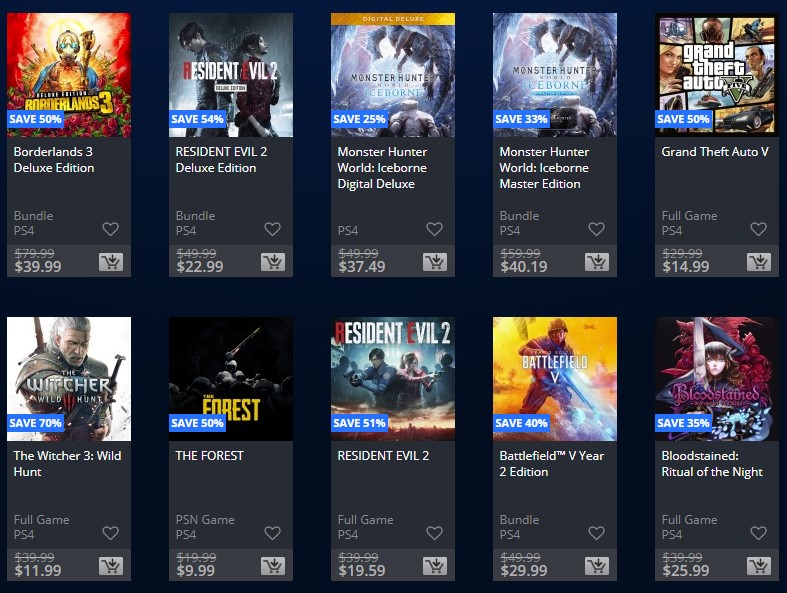The width and height of the screenshot is (787, 593).
Task: Add Grand Theft Auto V to cart
Action: coord(759,262)
